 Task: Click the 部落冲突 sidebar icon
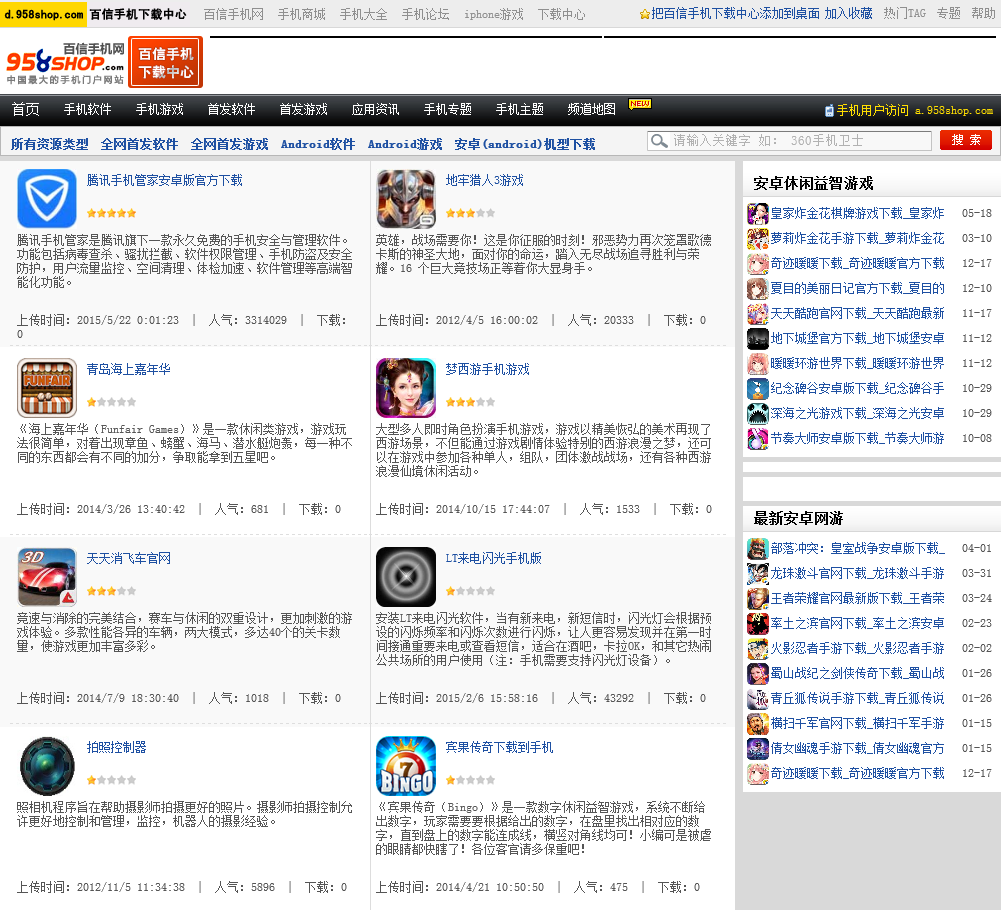coord(757,548)
